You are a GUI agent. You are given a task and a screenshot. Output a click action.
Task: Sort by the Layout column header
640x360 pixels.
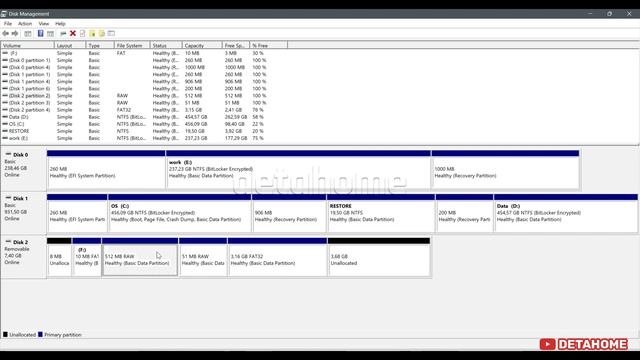[70, 45]
